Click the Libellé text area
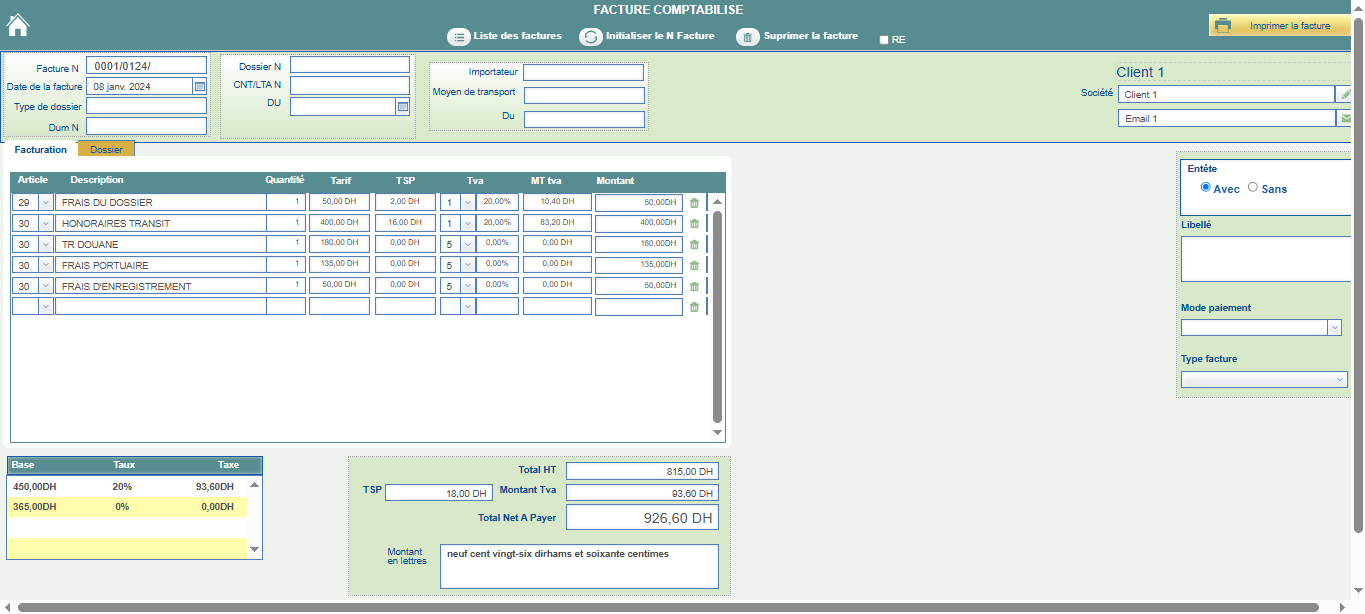 click(1267, 259)
